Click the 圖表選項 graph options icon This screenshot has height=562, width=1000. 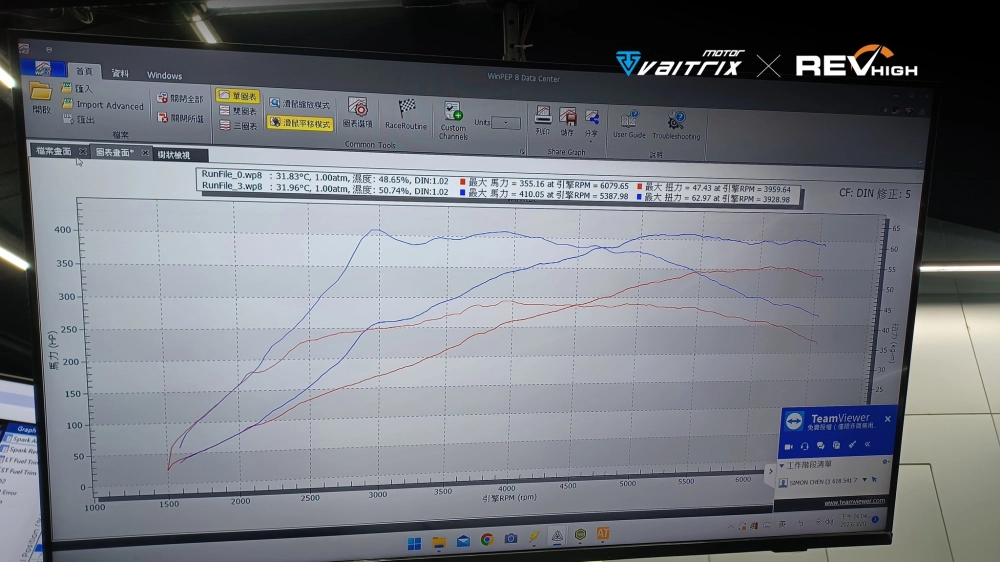(x=357, y=110)
